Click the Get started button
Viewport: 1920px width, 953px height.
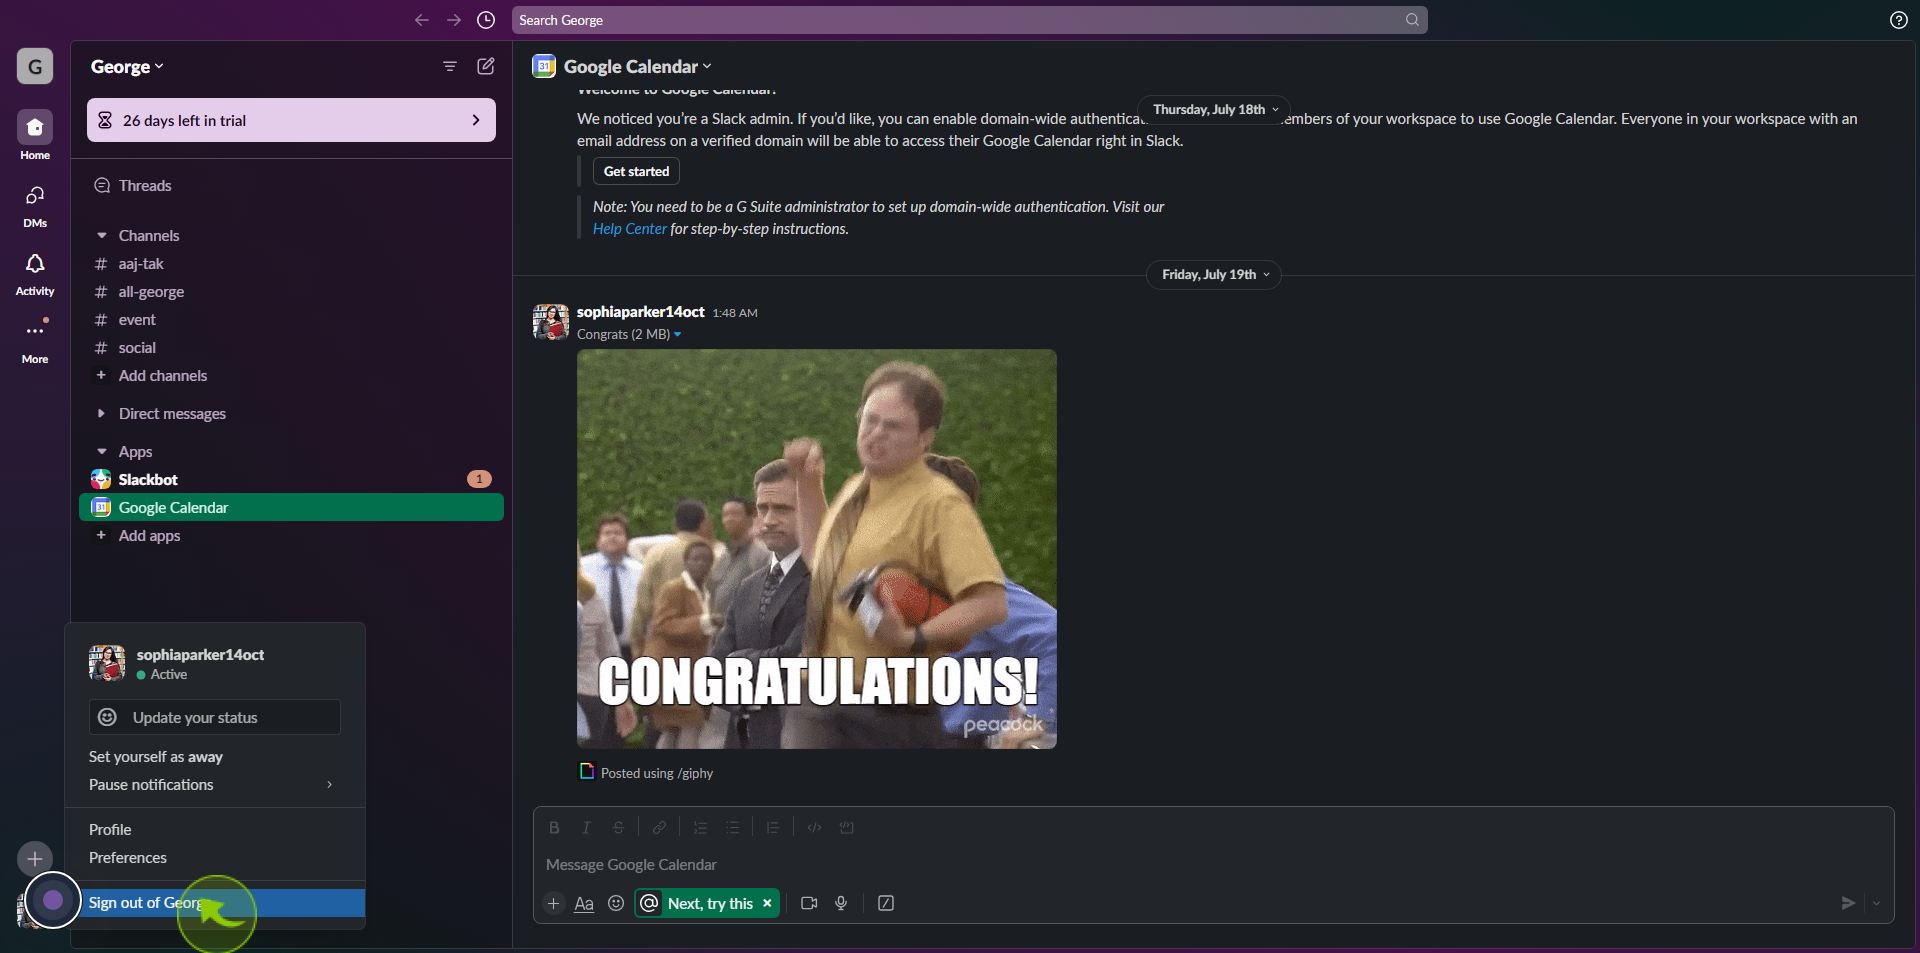(x=636, y=171)
